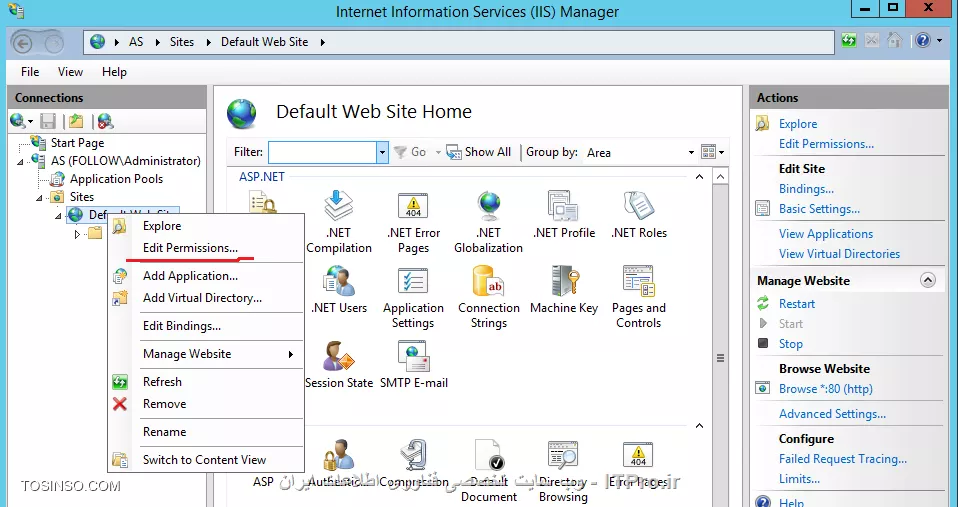Open the Help question-mark icon in address bar
The height and width of the screenshot is (507, 958).
(x=923, y=41)
